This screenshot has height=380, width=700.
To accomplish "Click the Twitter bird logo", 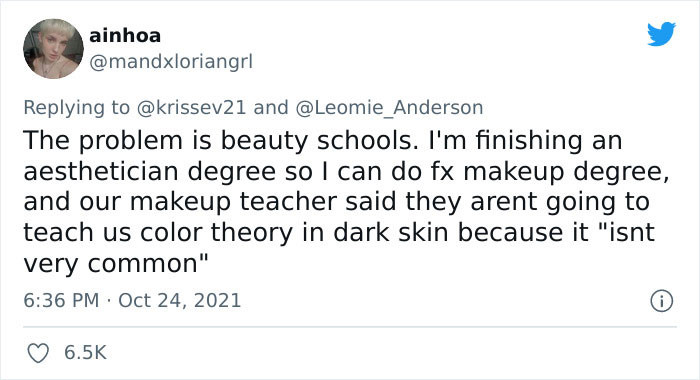I will tap(662, 33).
